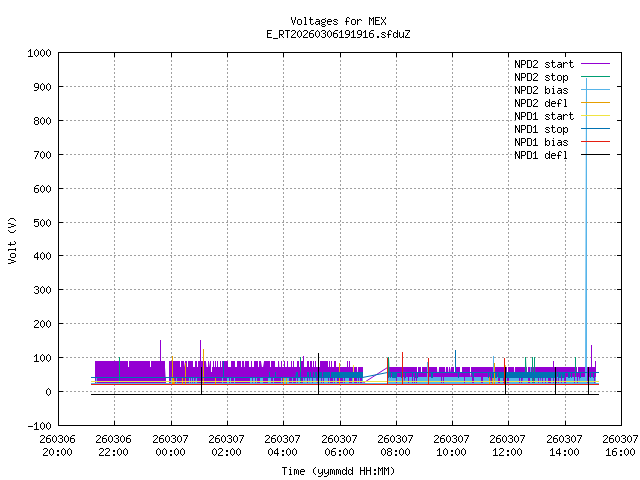
Task: Click the NPD2 bias legend label
Action: tap(541, 90)
